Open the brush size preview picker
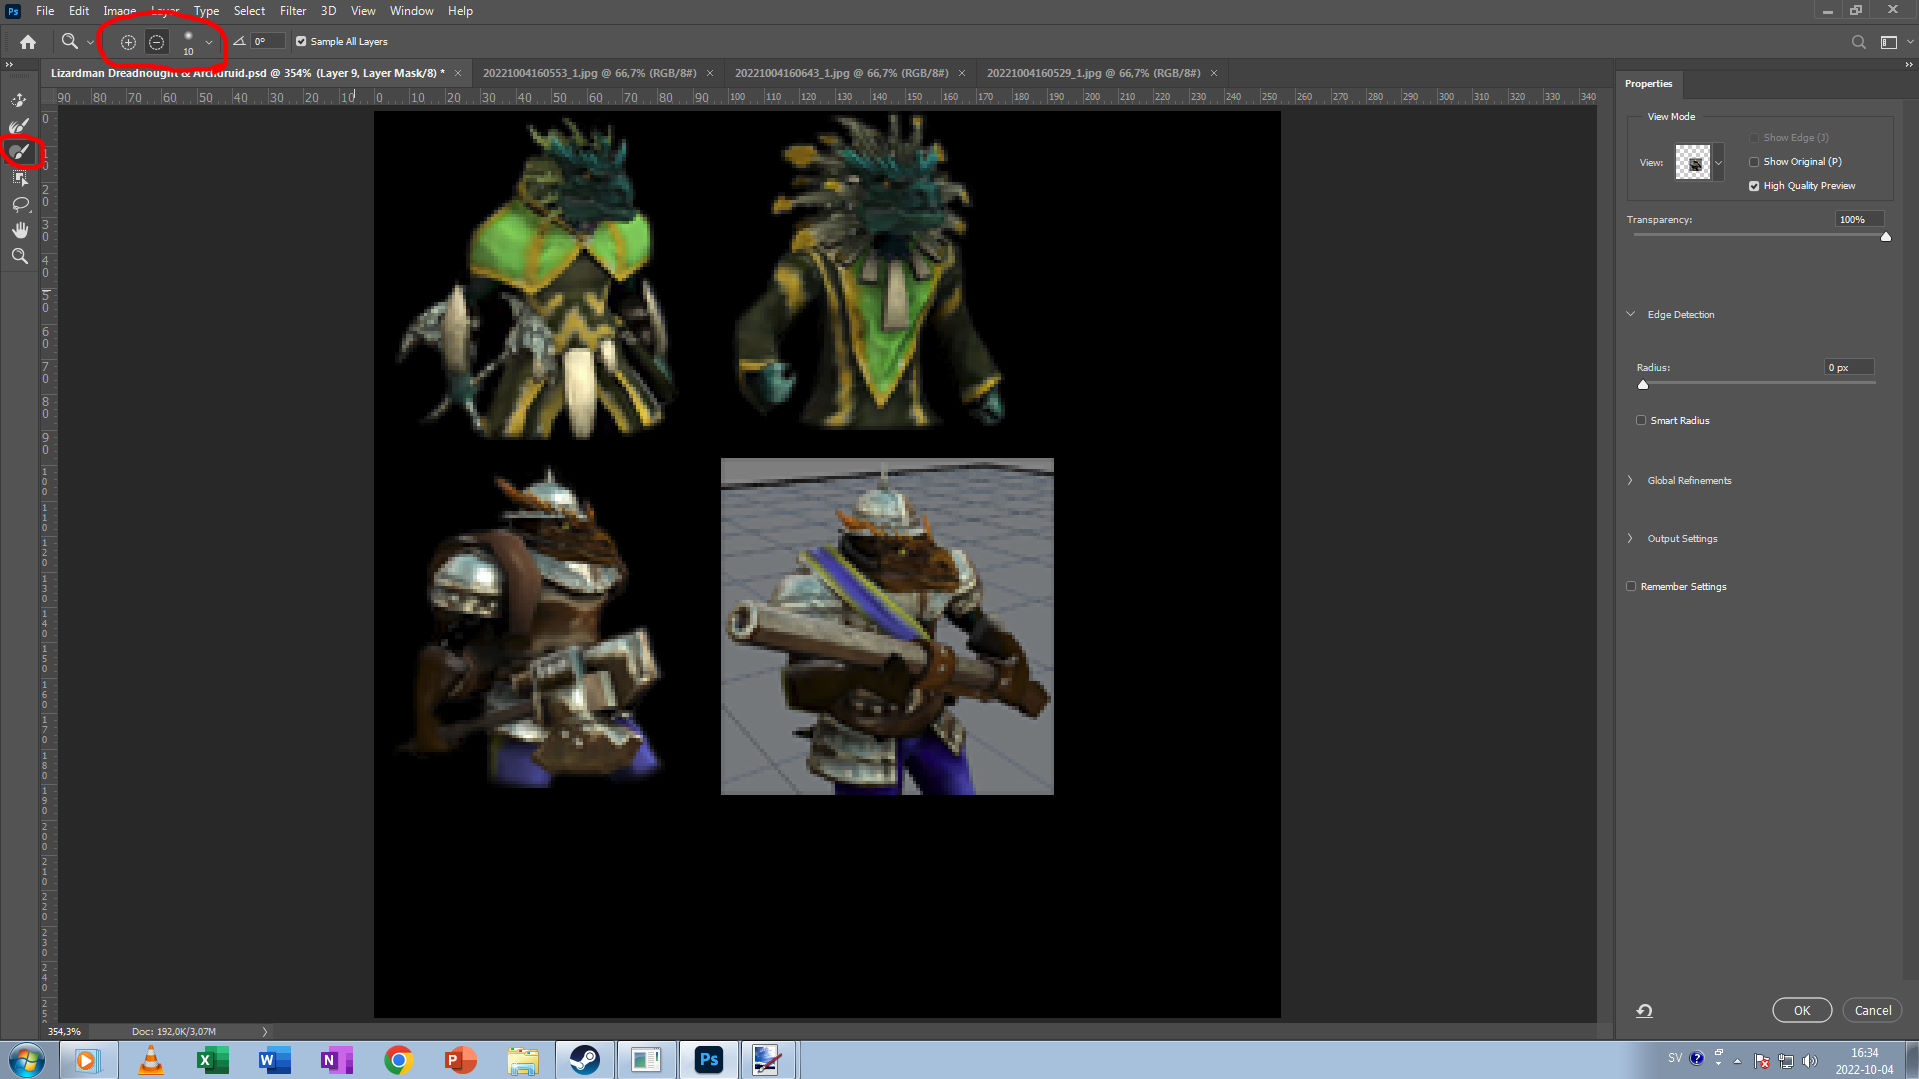The width and height of the screenshot is (1919, 1079). pos(188,42)
